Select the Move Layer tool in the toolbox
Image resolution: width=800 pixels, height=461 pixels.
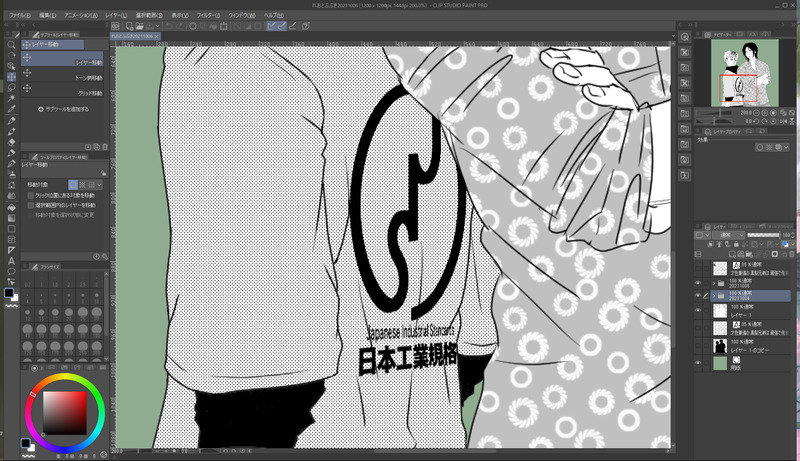point(11,76)
